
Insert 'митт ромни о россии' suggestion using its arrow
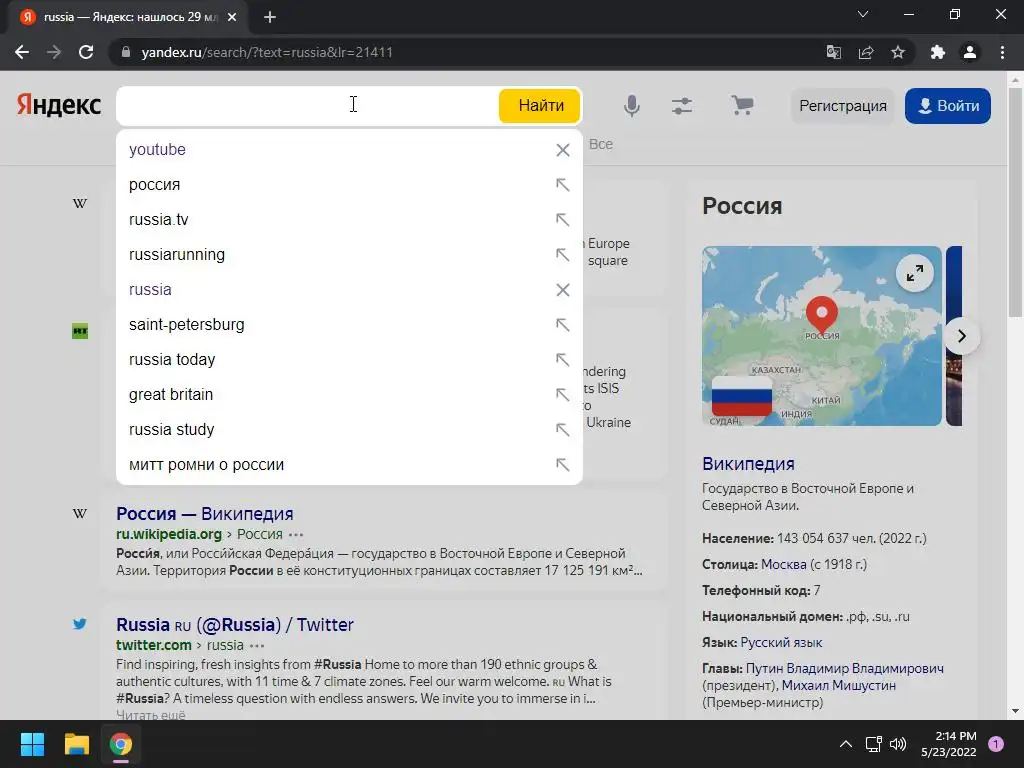562,465
